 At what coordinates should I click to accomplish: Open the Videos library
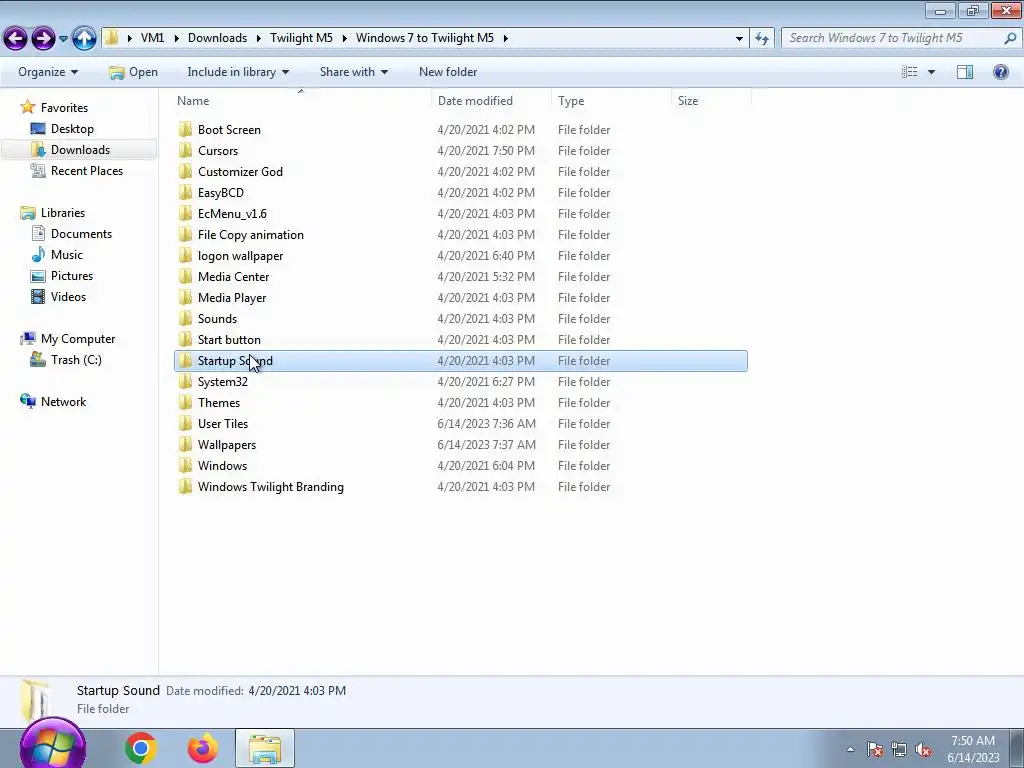pyautogui.click(x=69, y=296)
